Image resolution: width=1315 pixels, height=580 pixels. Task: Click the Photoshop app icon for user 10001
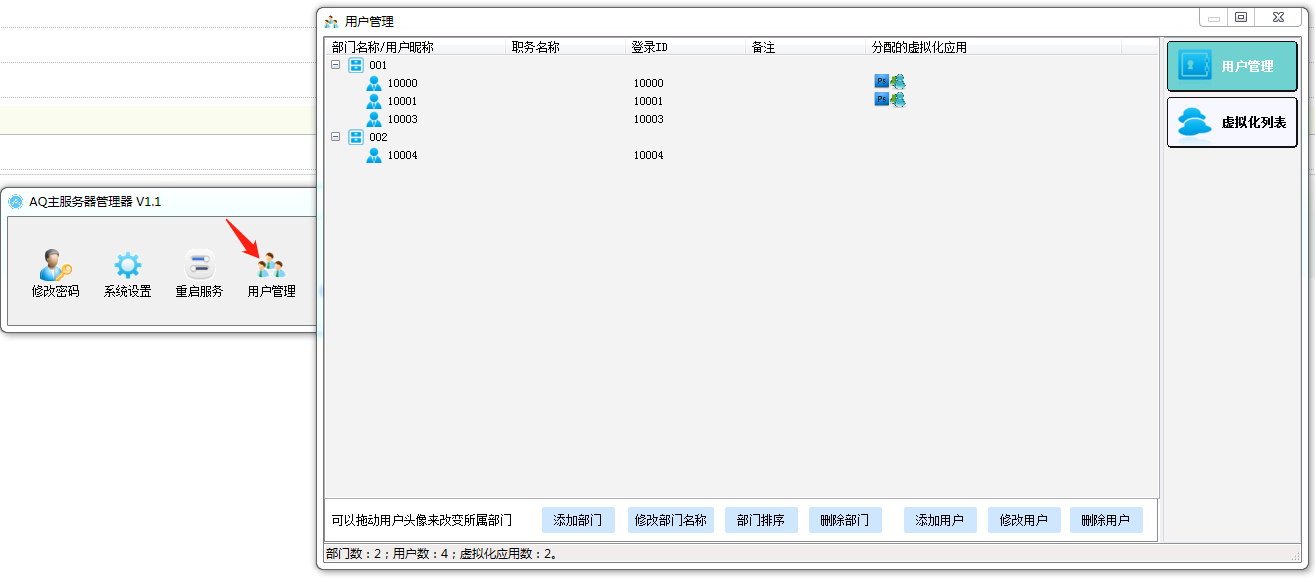click(x=881, y=100)
